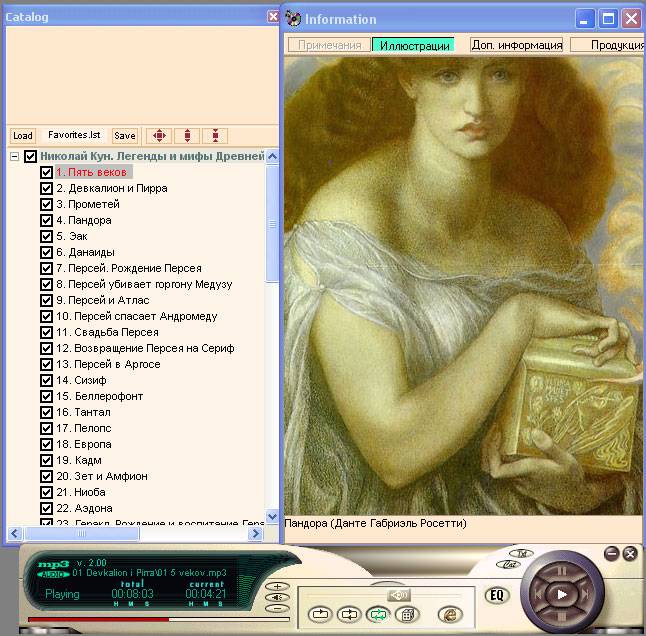
Task: Open the Продукция tab
Action: coord(608,45)
